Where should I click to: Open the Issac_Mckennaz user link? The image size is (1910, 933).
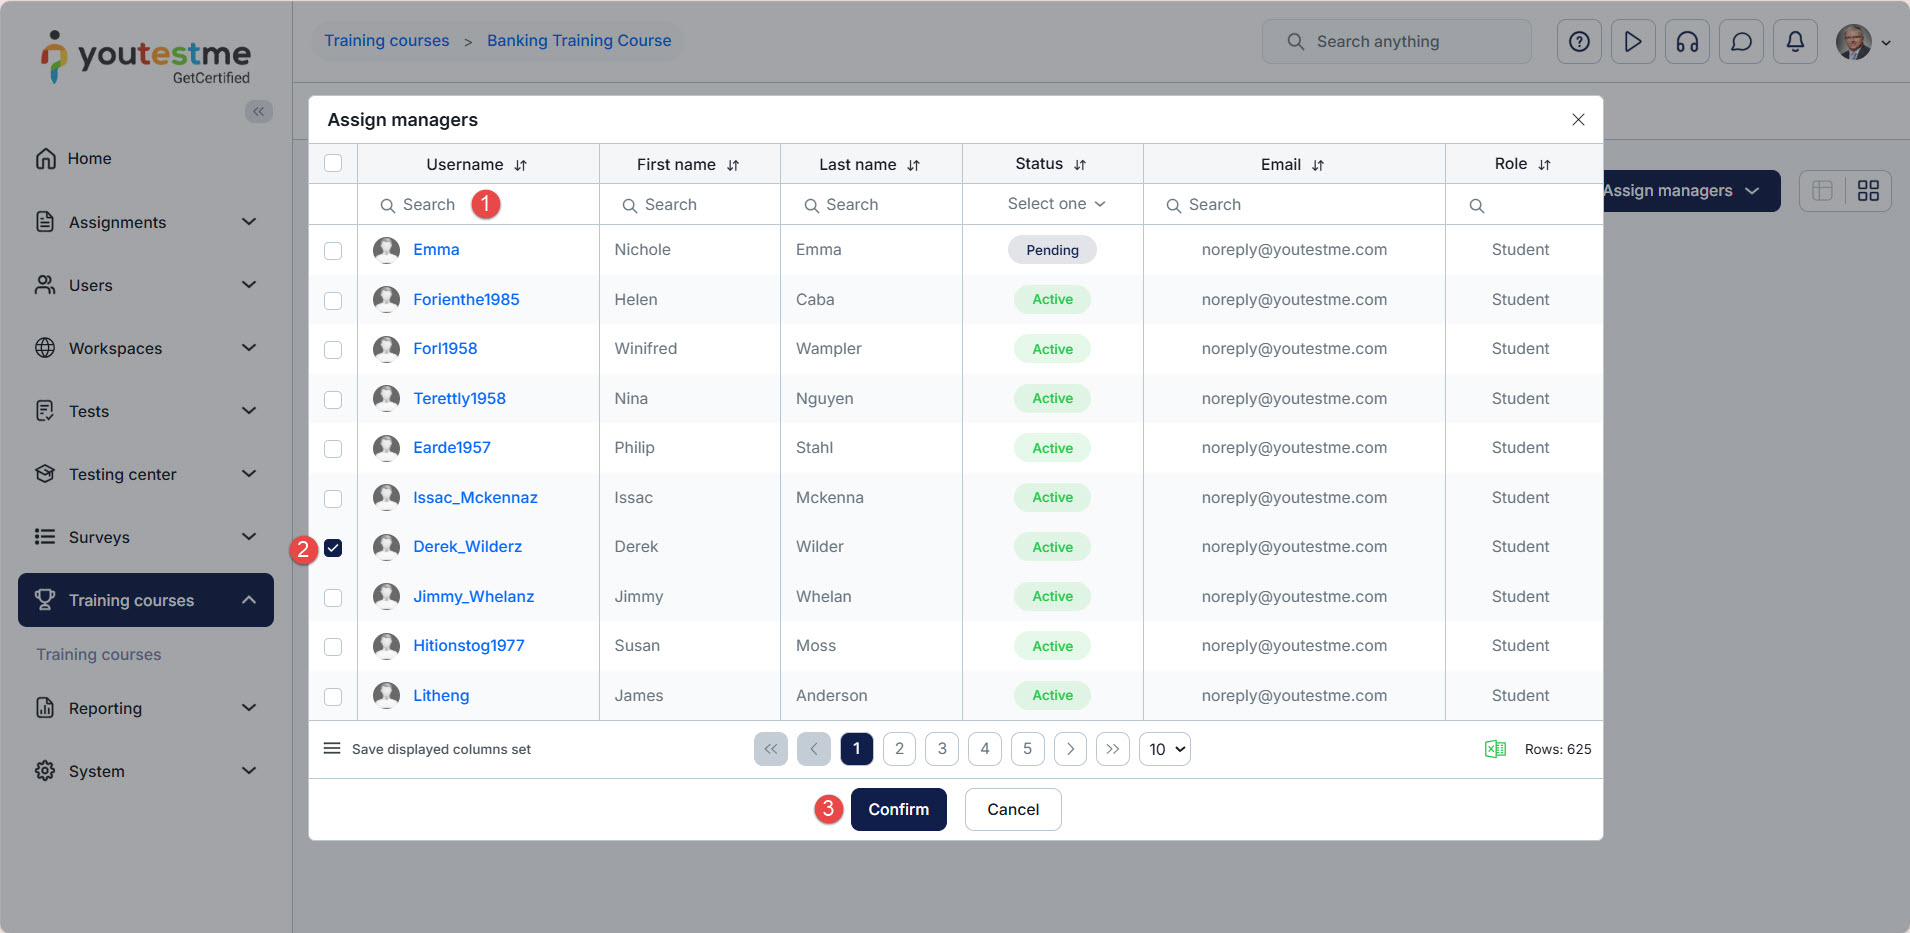tap(475, 497)
